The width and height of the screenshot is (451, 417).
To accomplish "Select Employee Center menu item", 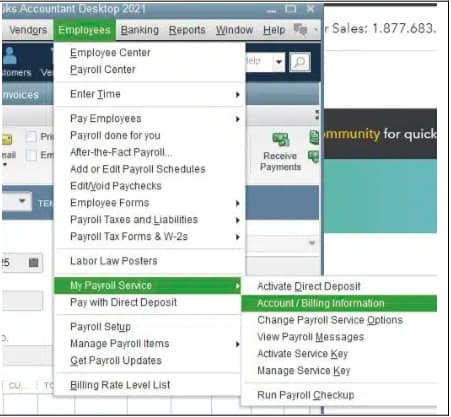I will pos(149,53).
